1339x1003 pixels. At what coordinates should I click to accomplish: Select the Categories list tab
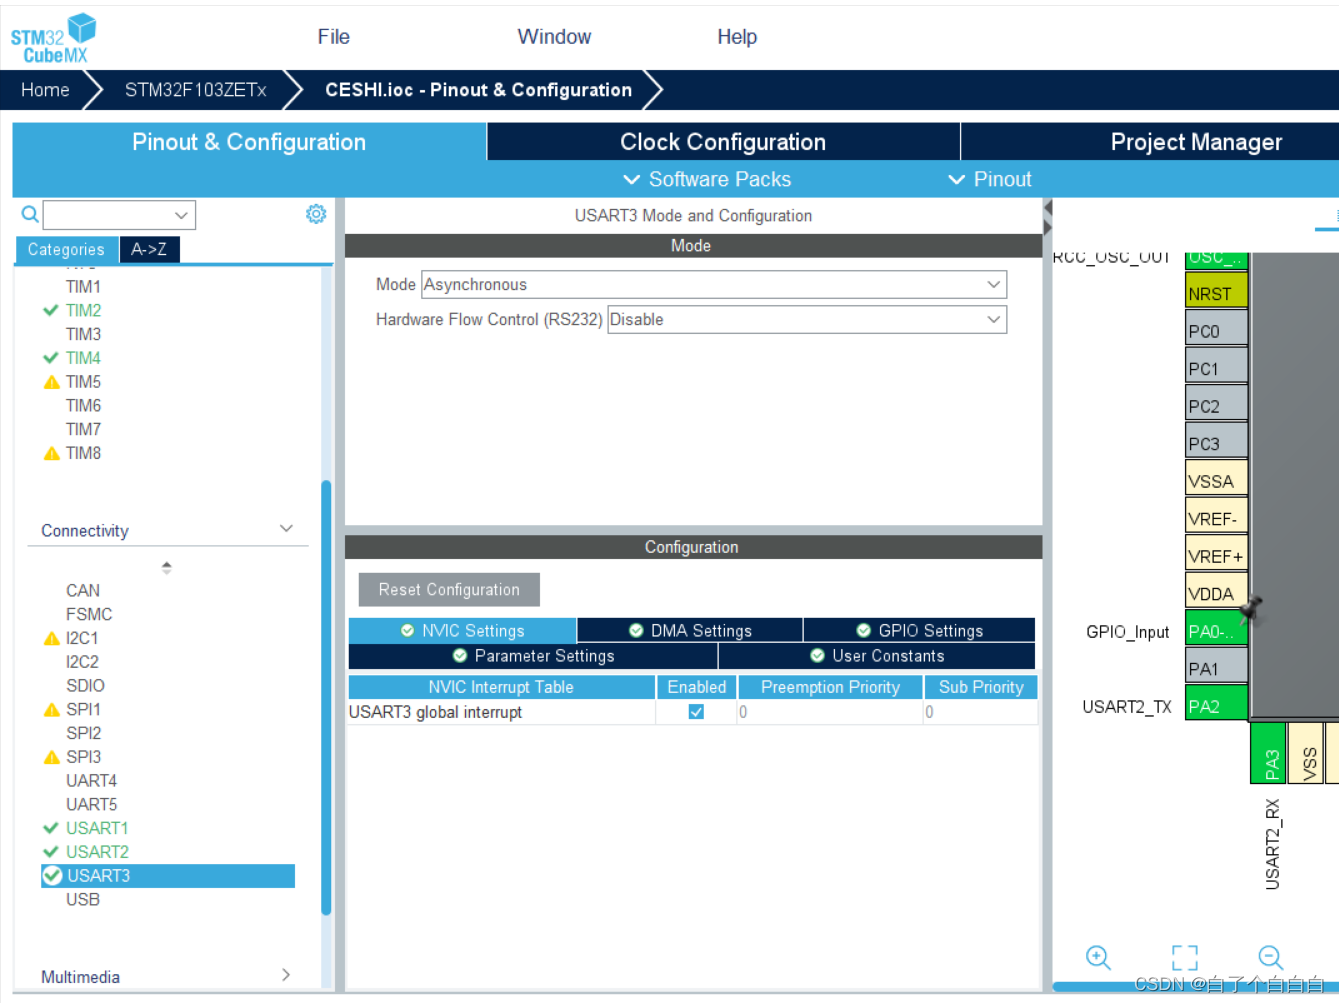pyautogui.click(x=66, y=249)
